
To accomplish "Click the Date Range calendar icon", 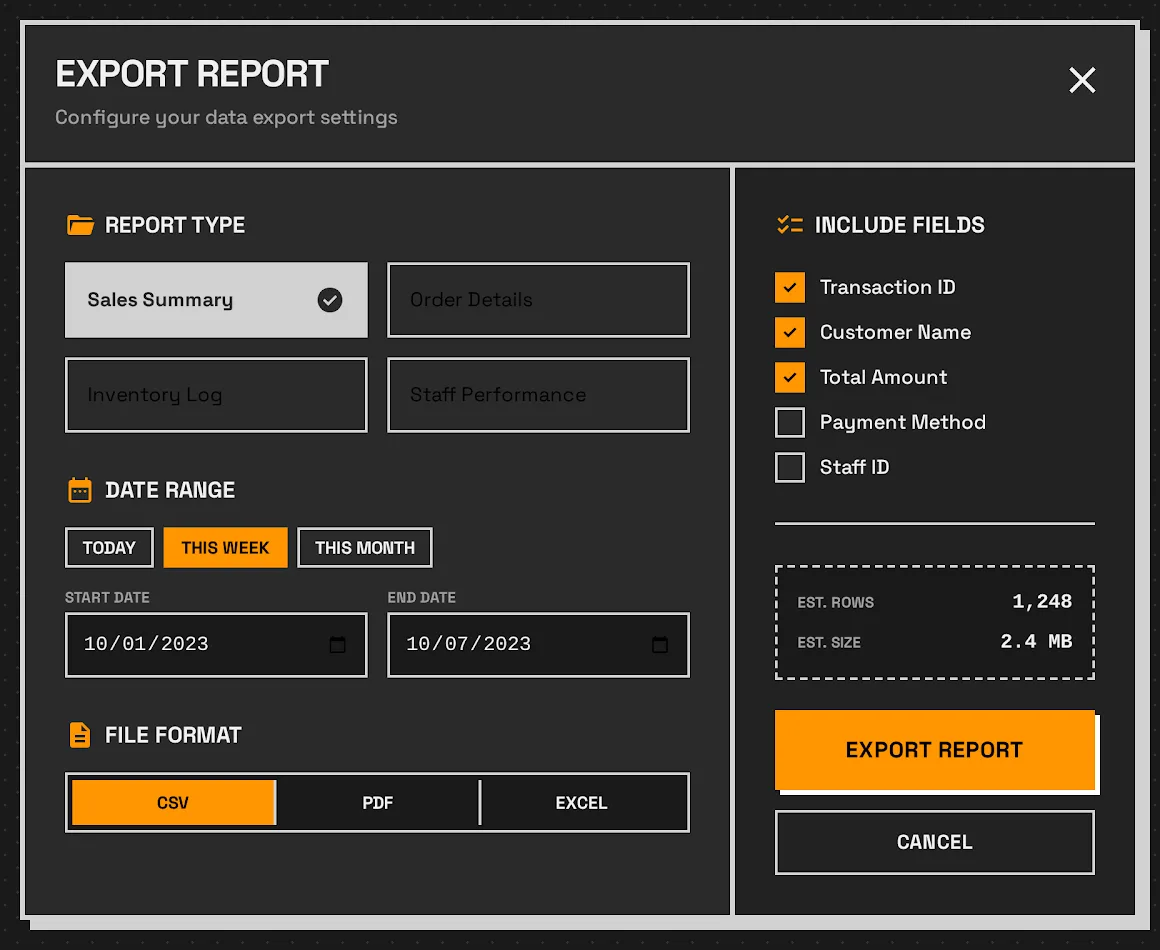I will click(x=80, y=490).
